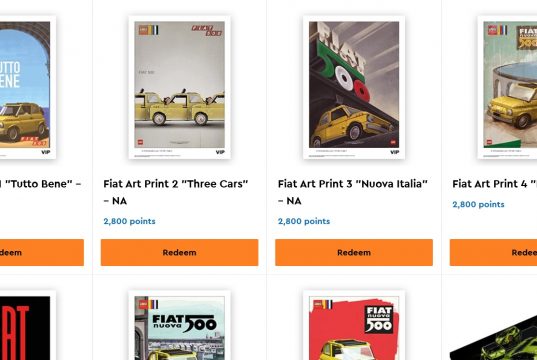Open the Tutto Bene poster thumbnail
The height and width of the screenshot is (360, 537).
28,87
